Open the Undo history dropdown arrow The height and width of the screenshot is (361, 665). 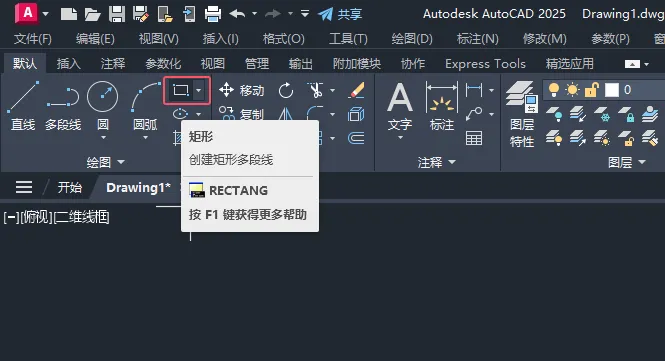point(254,14)
